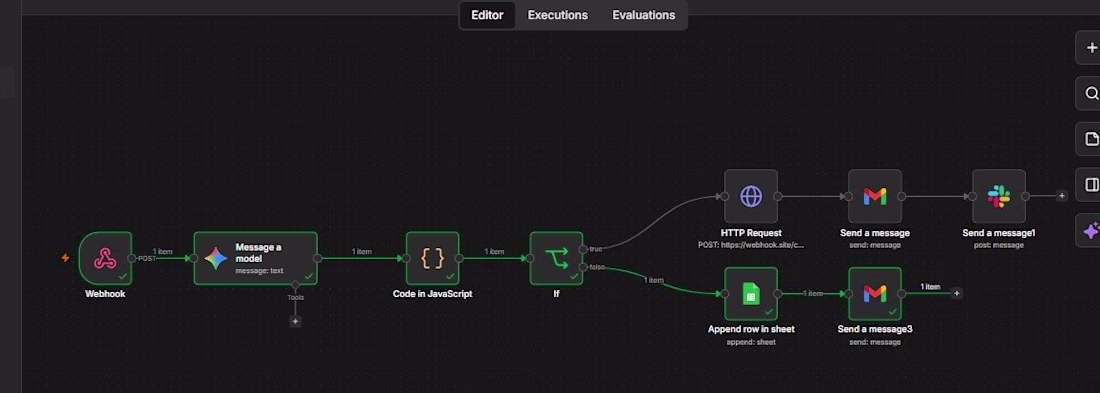Click the 'Append row in sheet' label

coord(751,329)
